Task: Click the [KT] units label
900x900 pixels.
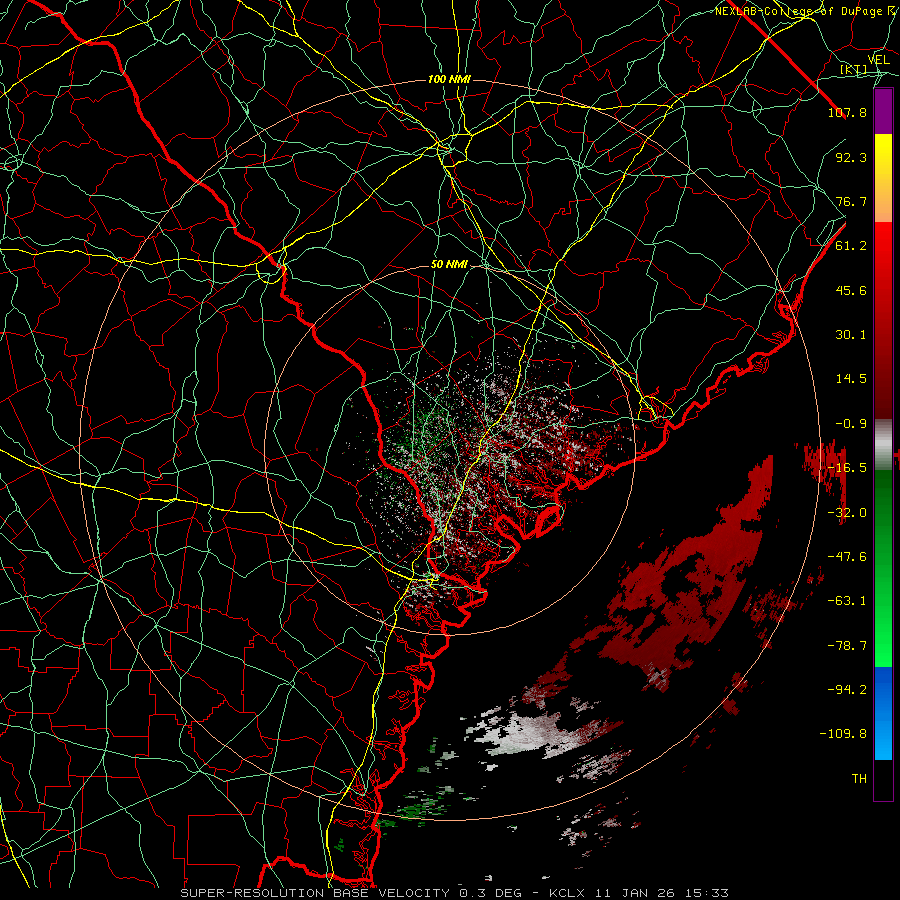Action: point(853,69)
